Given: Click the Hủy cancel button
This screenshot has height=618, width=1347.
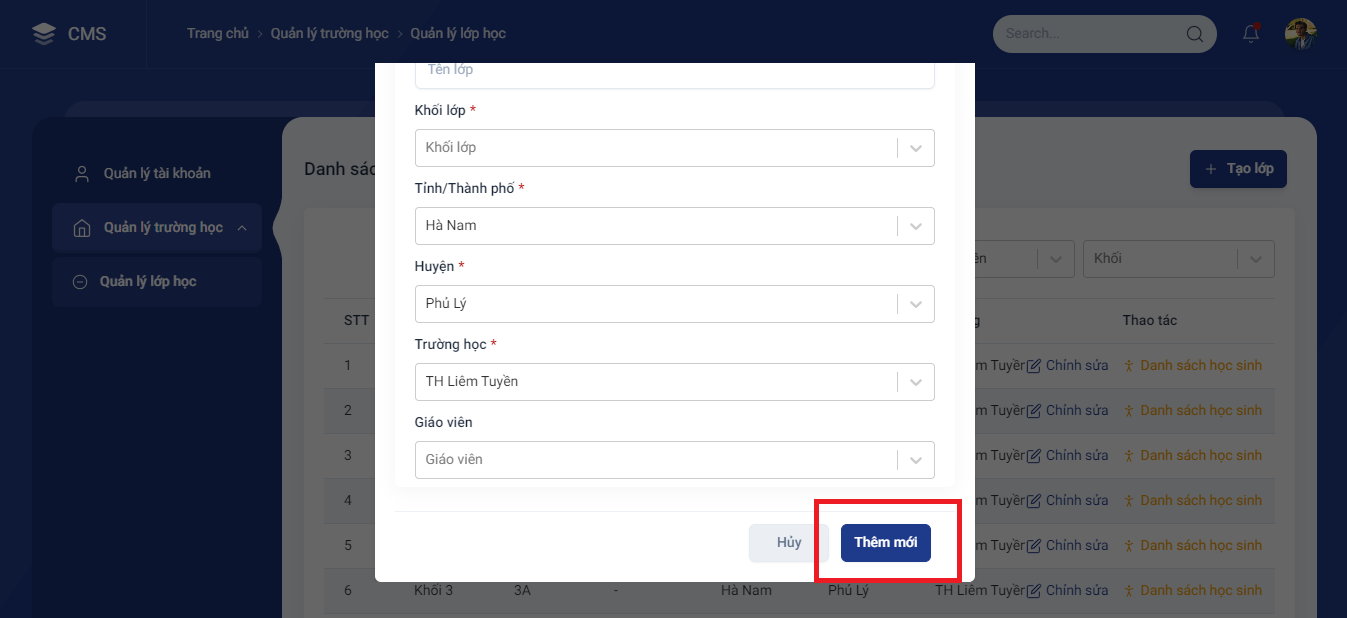Looking at the screenshot, I should [x=789, y=543].
